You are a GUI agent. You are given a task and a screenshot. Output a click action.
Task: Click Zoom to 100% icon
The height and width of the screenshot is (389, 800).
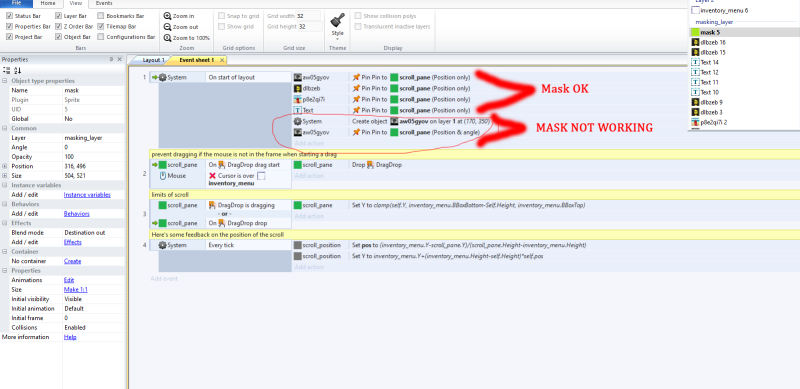coord(167,38)
